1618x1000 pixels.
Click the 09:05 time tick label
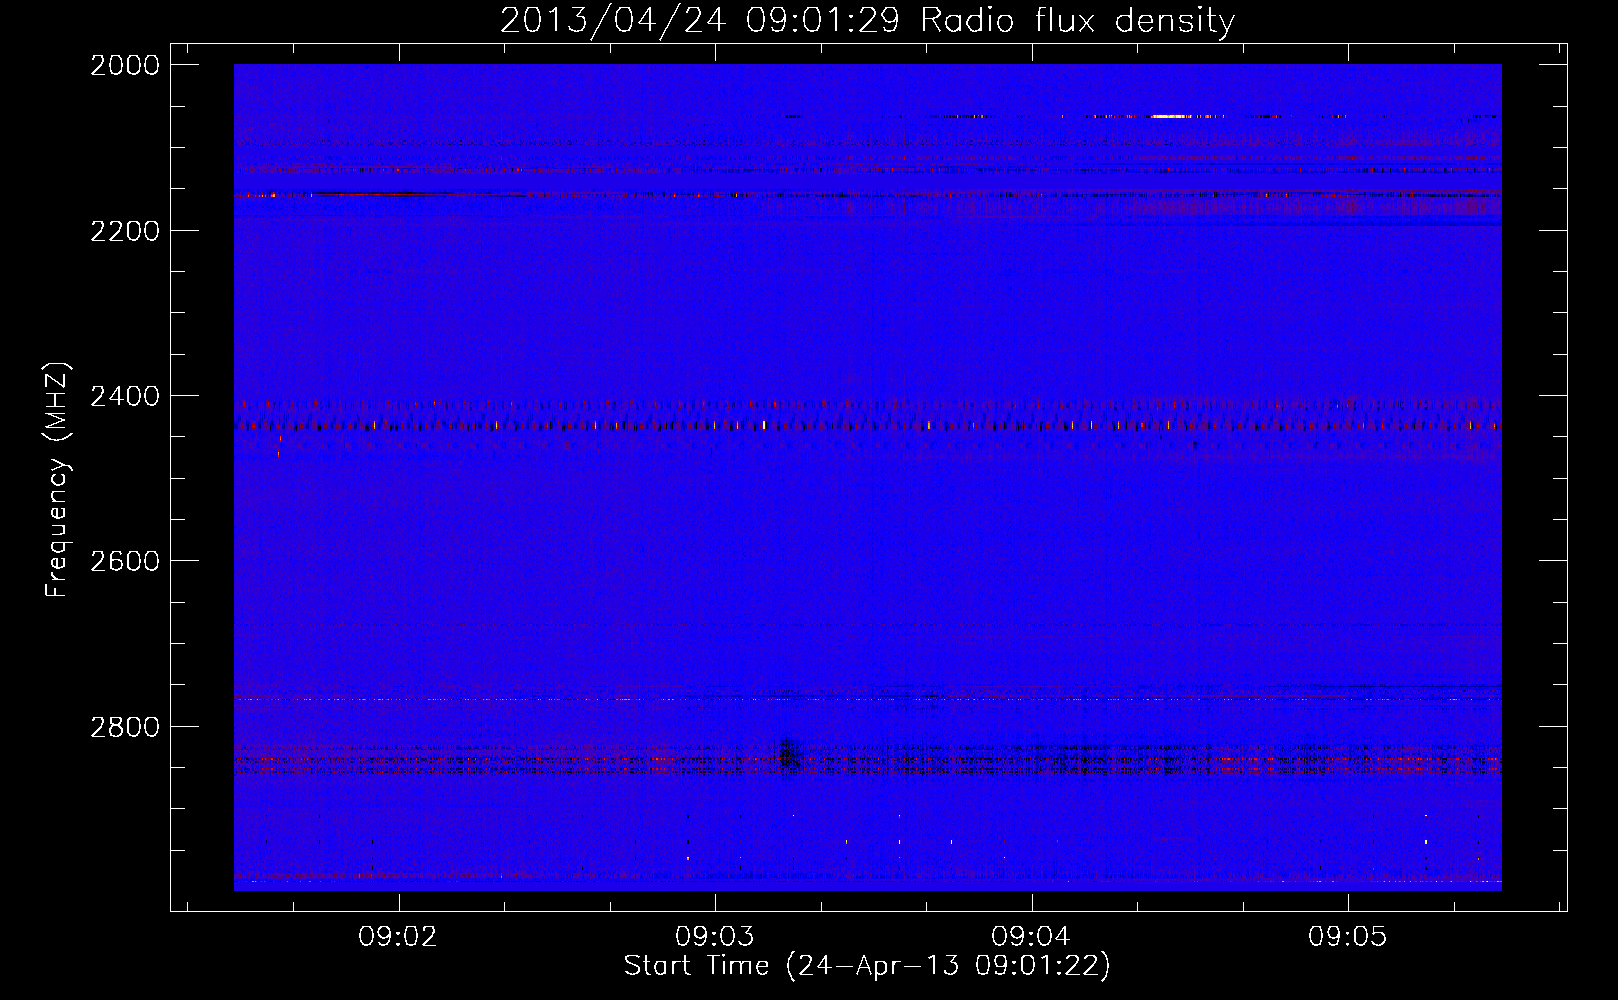[1348, 937]
